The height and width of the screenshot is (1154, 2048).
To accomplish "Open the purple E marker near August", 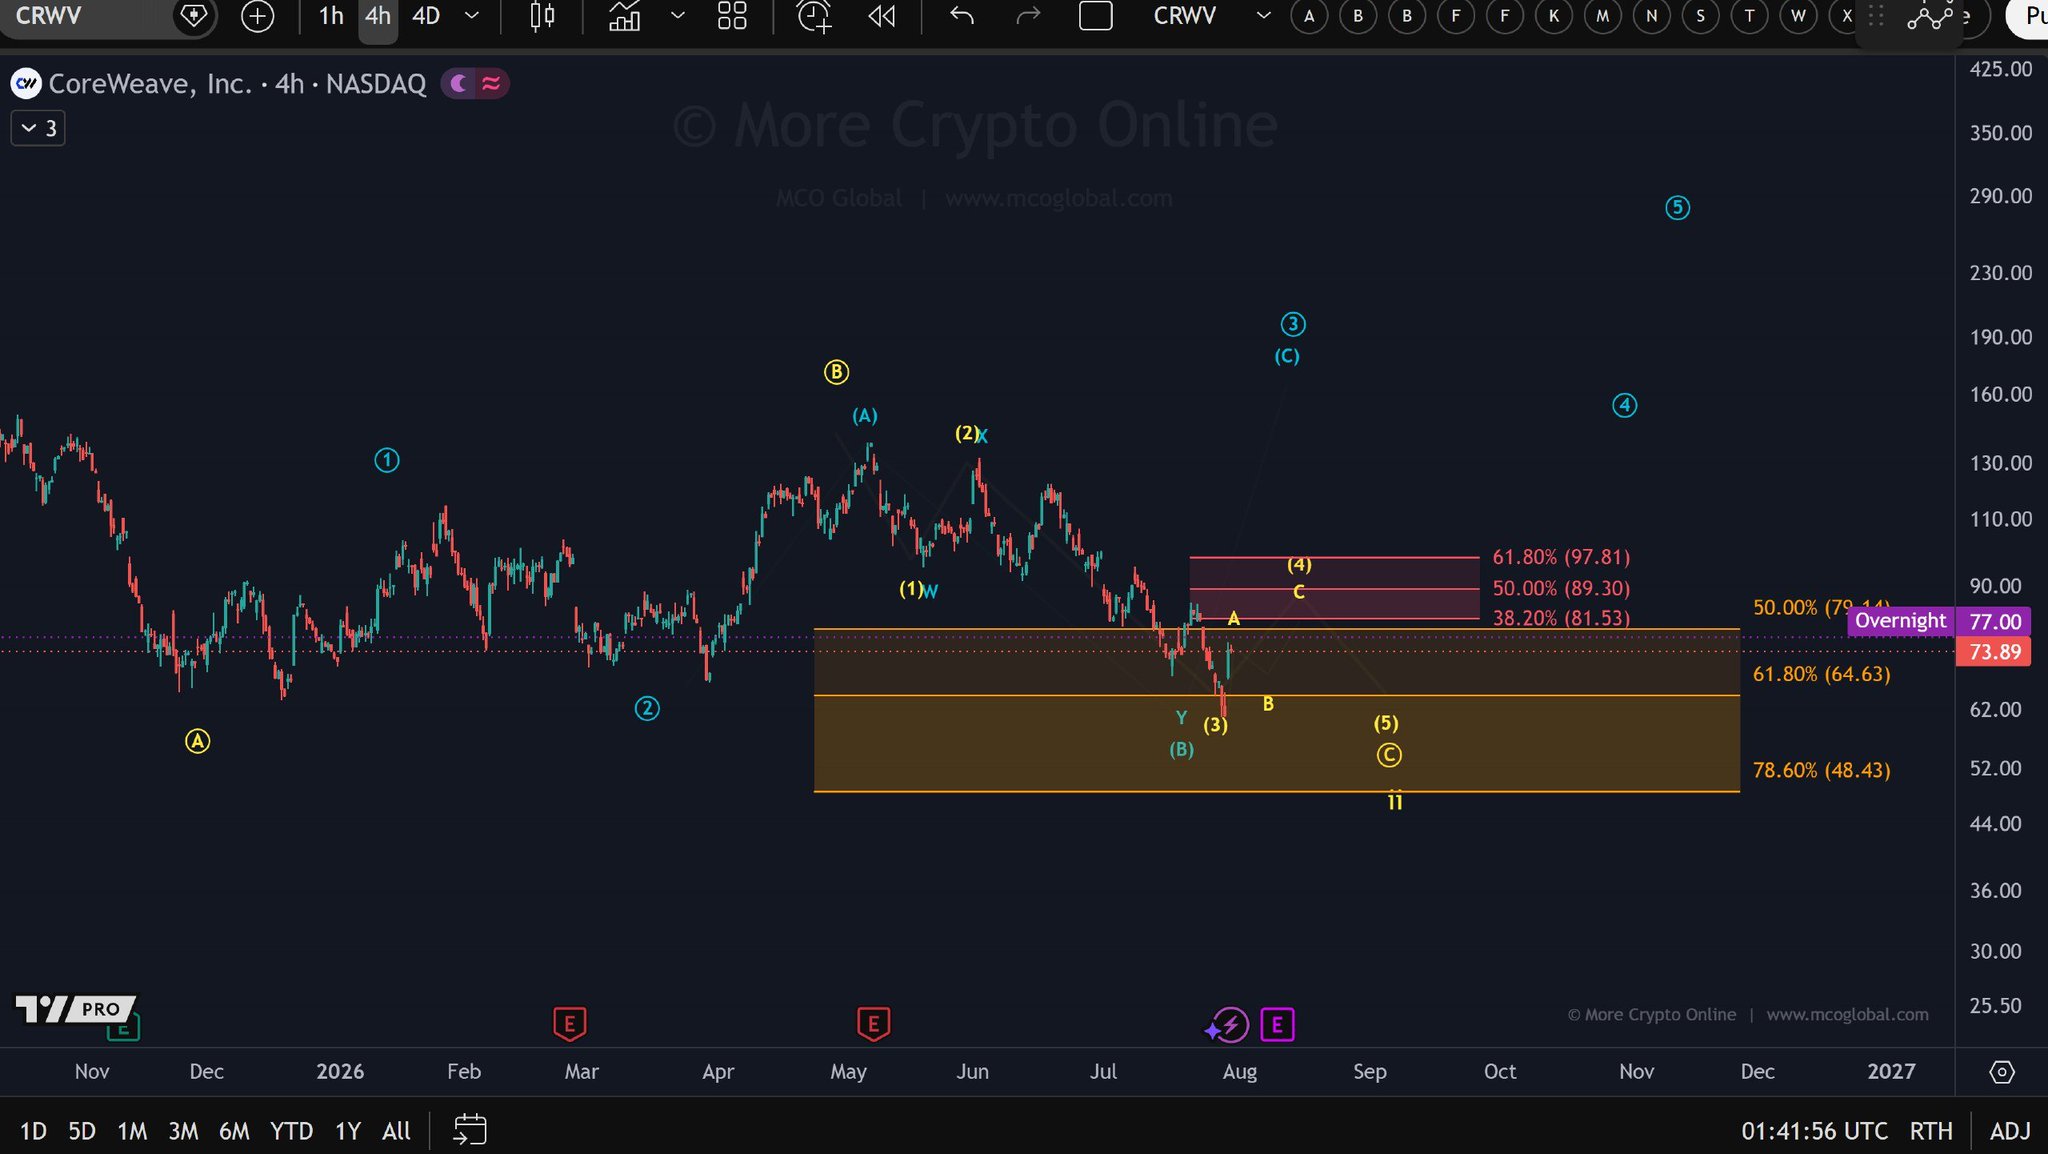I will coord(1278,1025).
